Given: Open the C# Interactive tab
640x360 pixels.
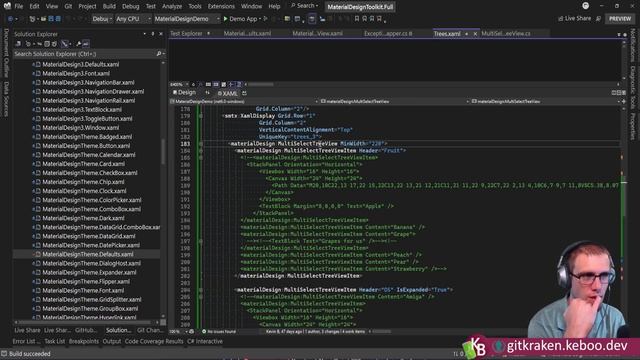Looking at the screenshot, I should pyautogui.click(x=205, y=341).
